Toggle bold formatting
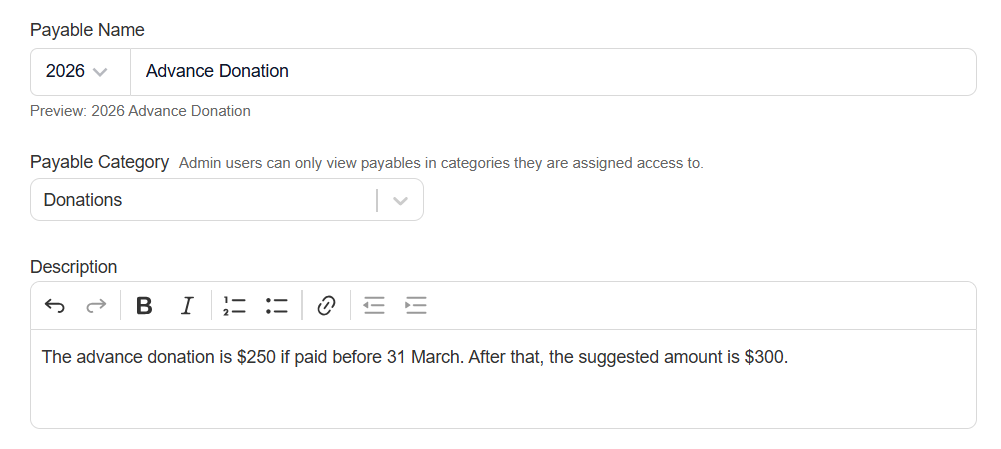The height and width of the screenshot is (449, 1001). pos(144,306)
